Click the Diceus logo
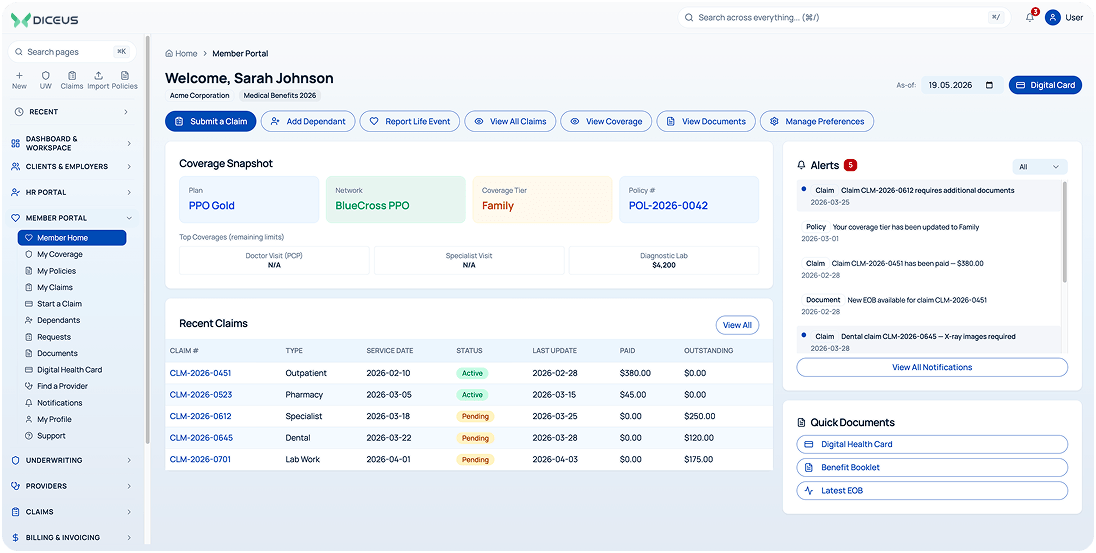 [45, 20]
